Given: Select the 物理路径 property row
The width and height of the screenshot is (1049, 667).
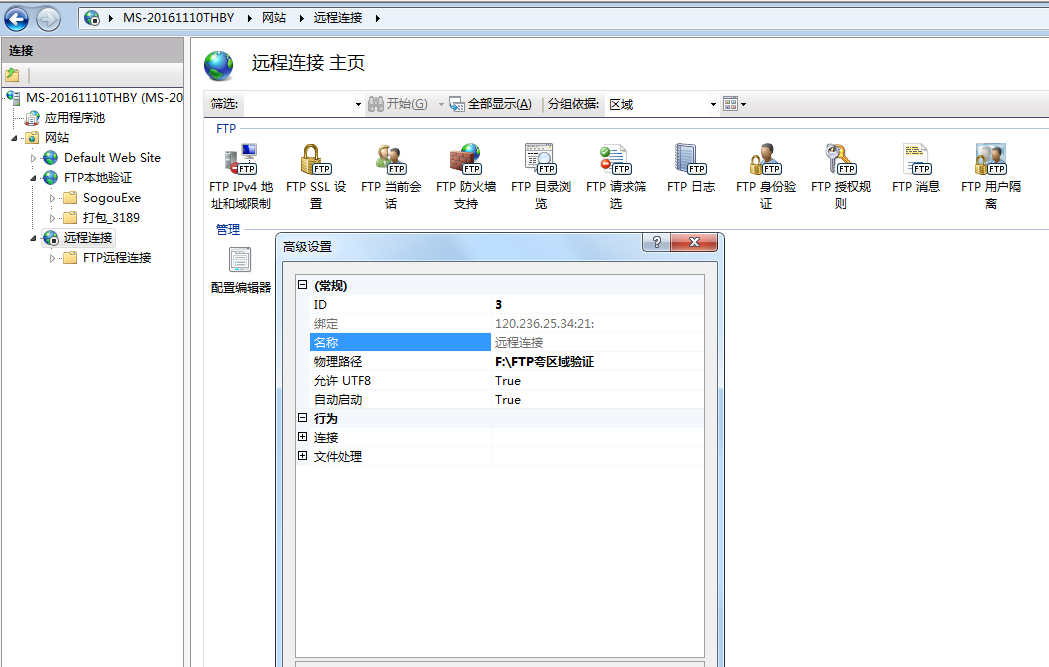Looking at the screenshot, I should point(400,362).
